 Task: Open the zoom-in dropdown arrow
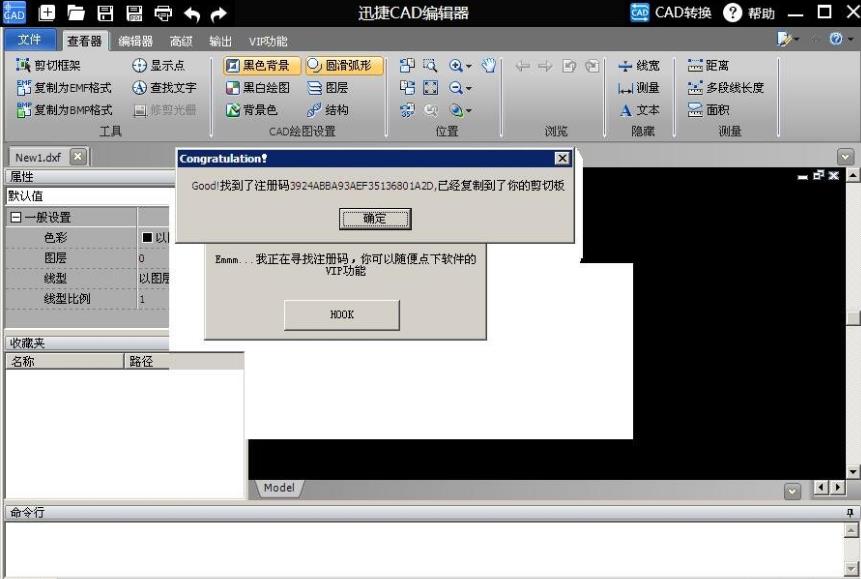468,66
